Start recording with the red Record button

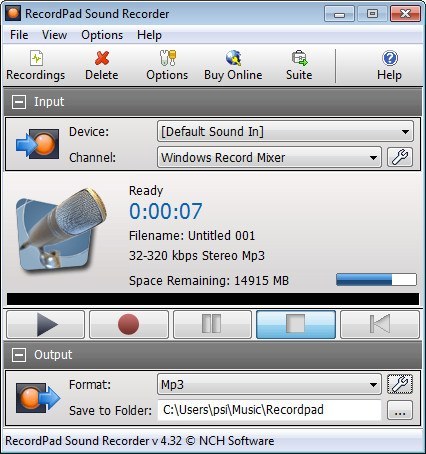point(129,324)
